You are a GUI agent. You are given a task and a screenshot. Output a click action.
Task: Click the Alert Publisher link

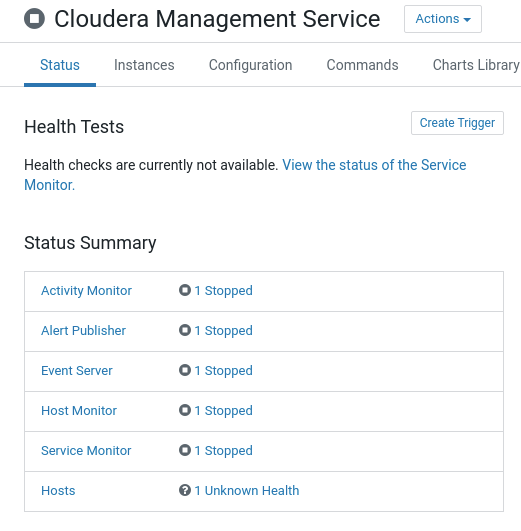(x=83, y=331)
